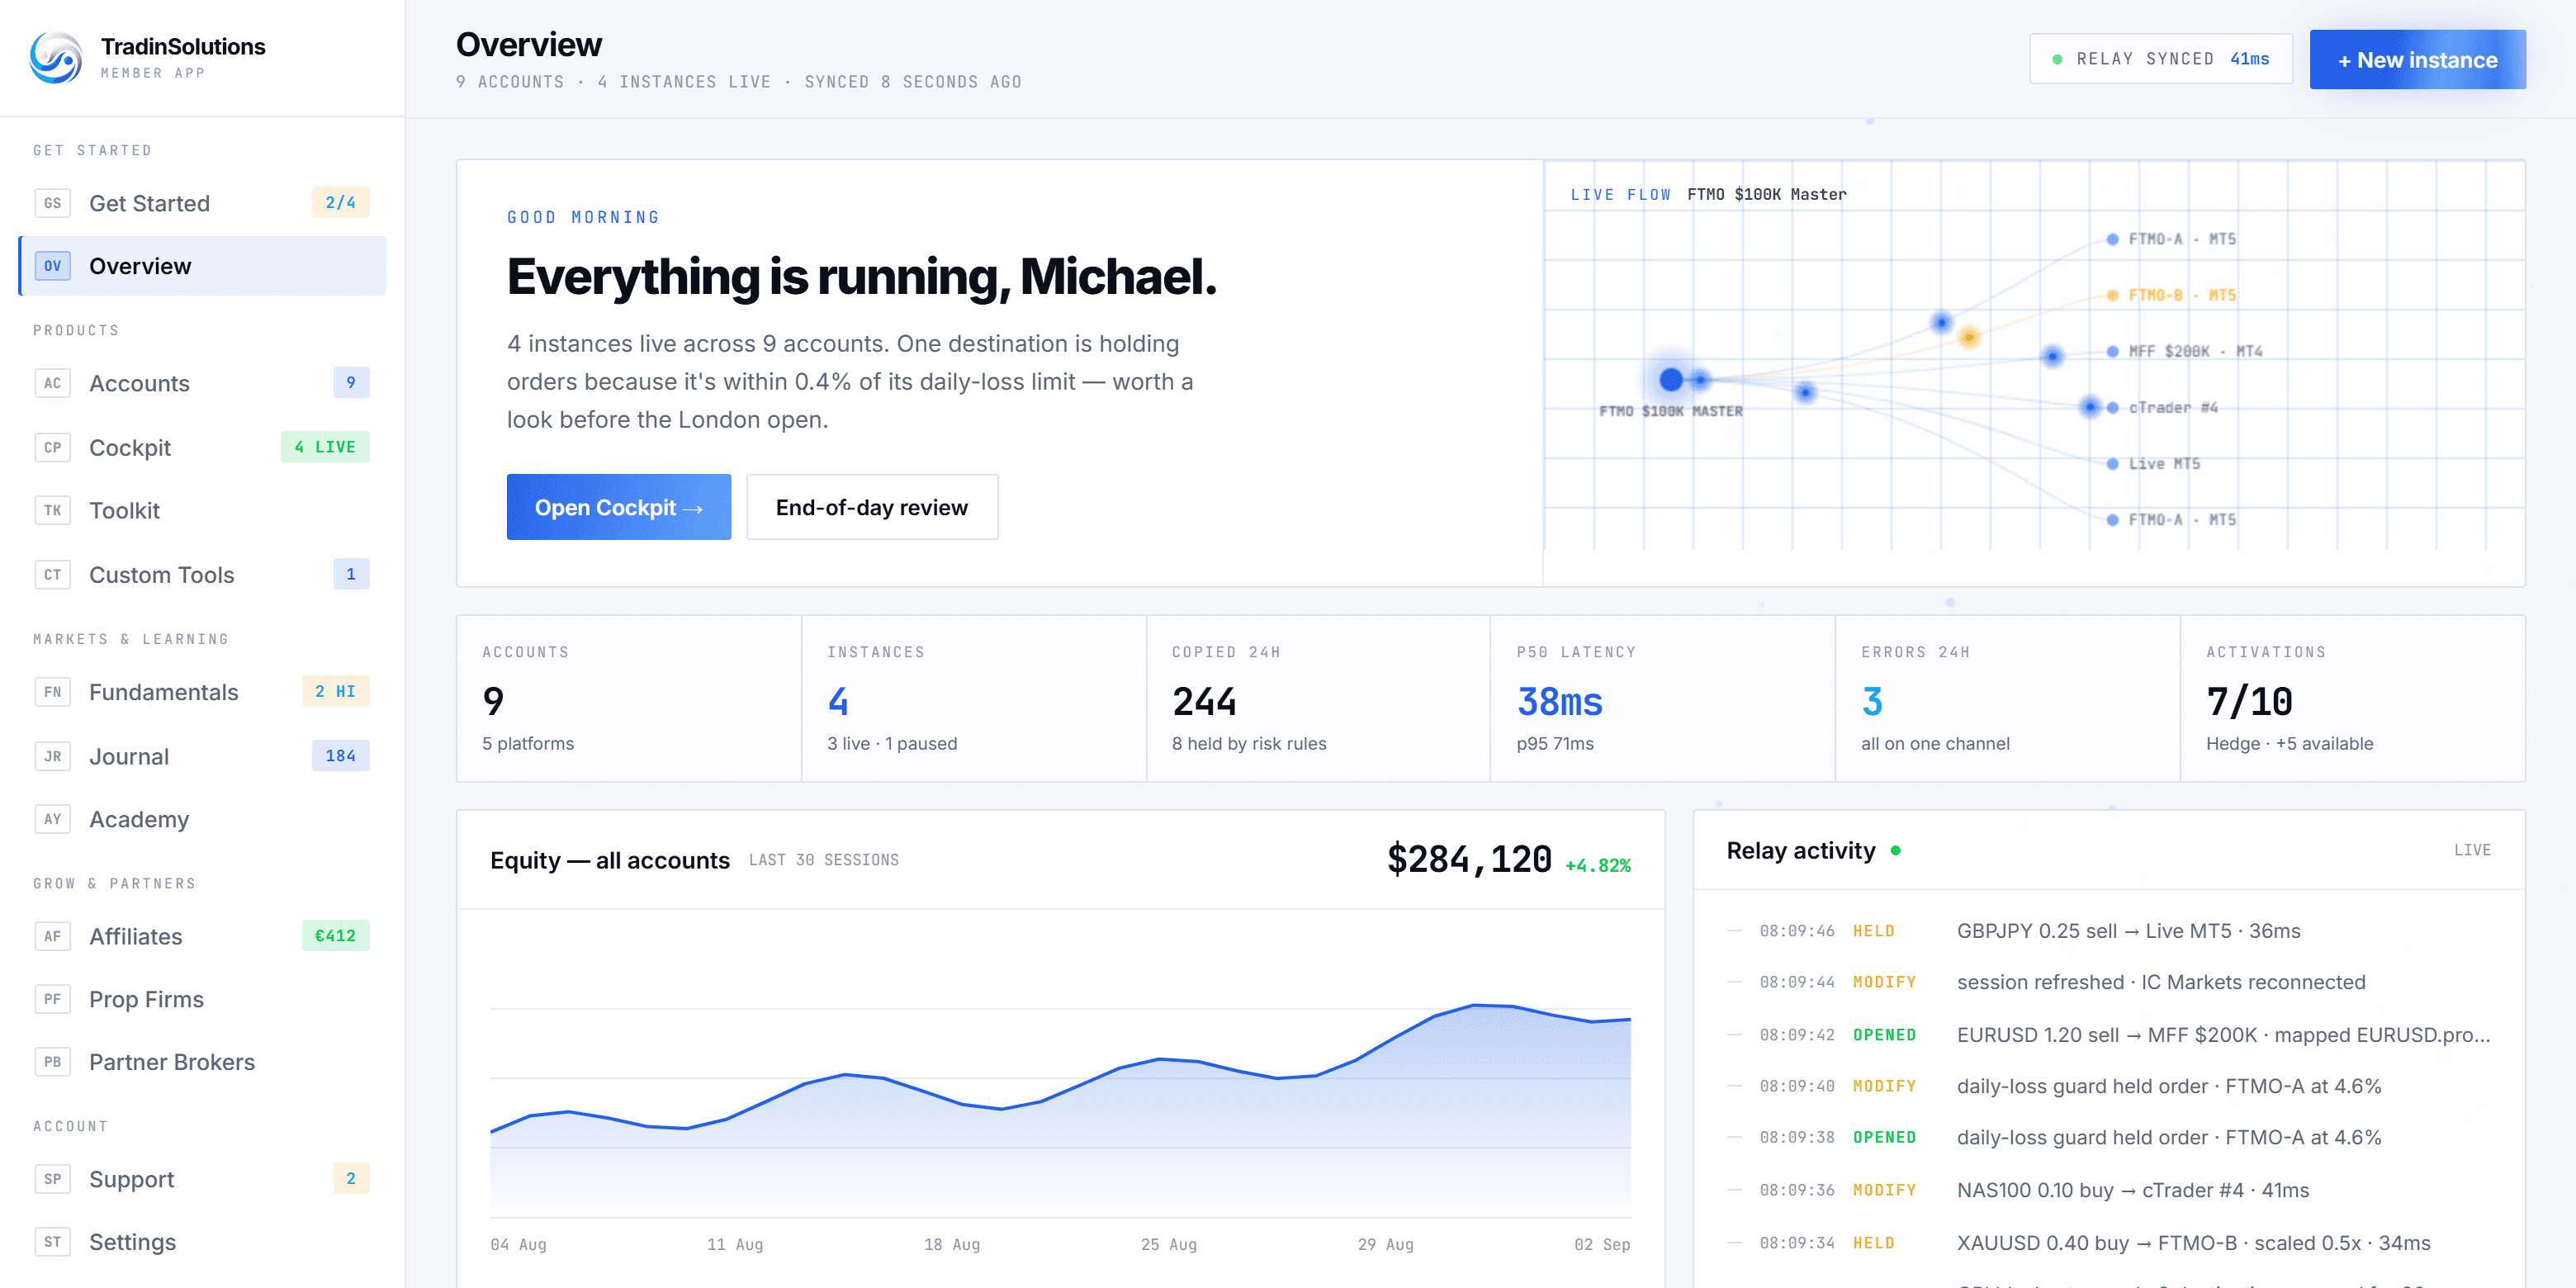Click the cTrader #4 destination node
This screenshot has height=1288, width=2576.
point(2112,407)
